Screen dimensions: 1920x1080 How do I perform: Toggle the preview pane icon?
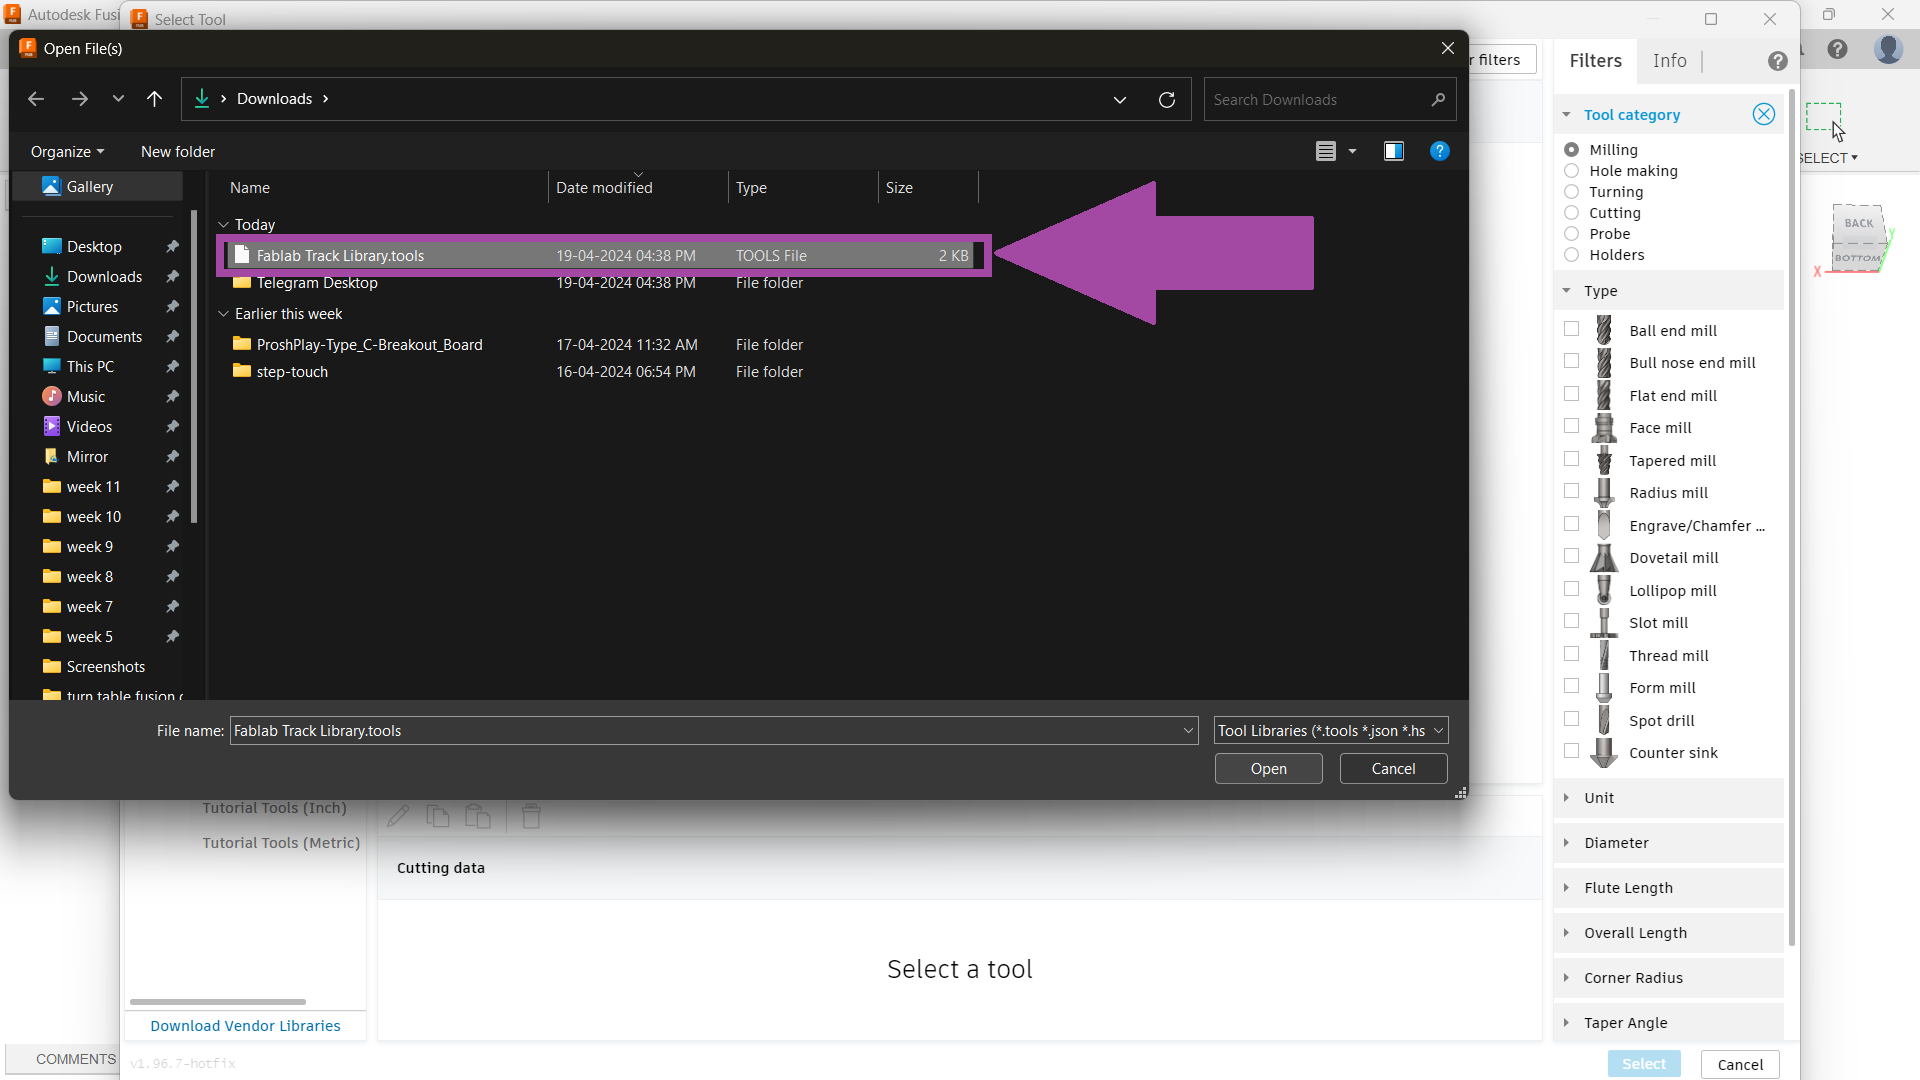pyautogui.click(x=1393, y=151)
